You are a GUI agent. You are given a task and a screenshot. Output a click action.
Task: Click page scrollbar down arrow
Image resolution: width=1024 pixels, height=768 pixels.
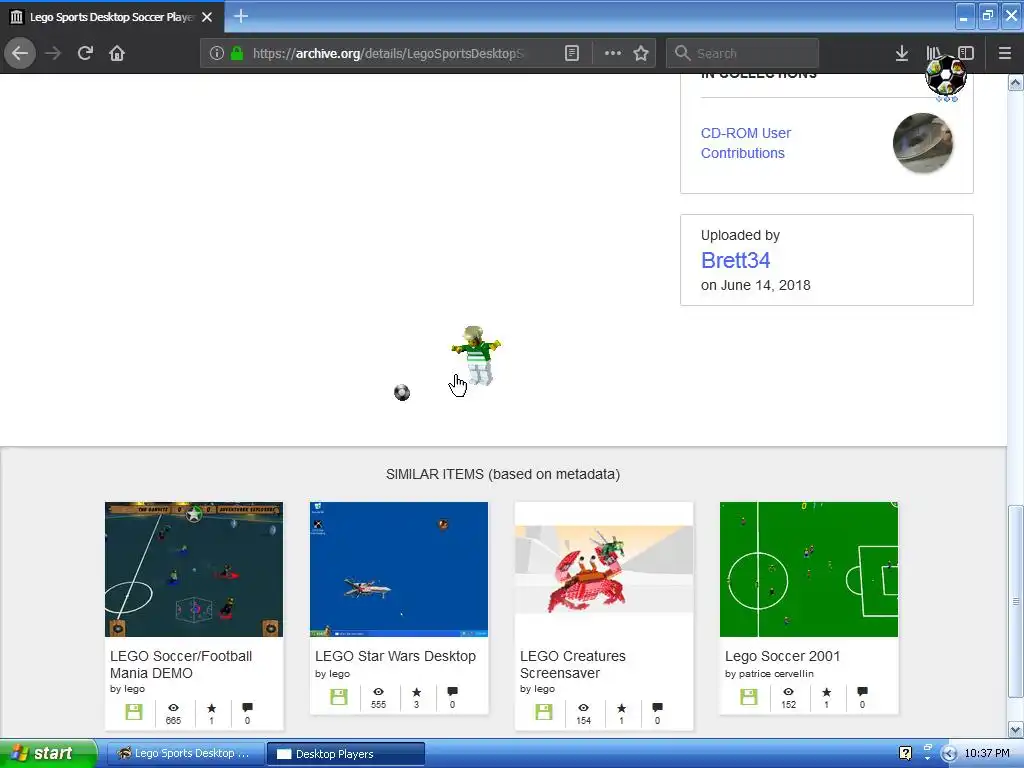pos(1016,729)
